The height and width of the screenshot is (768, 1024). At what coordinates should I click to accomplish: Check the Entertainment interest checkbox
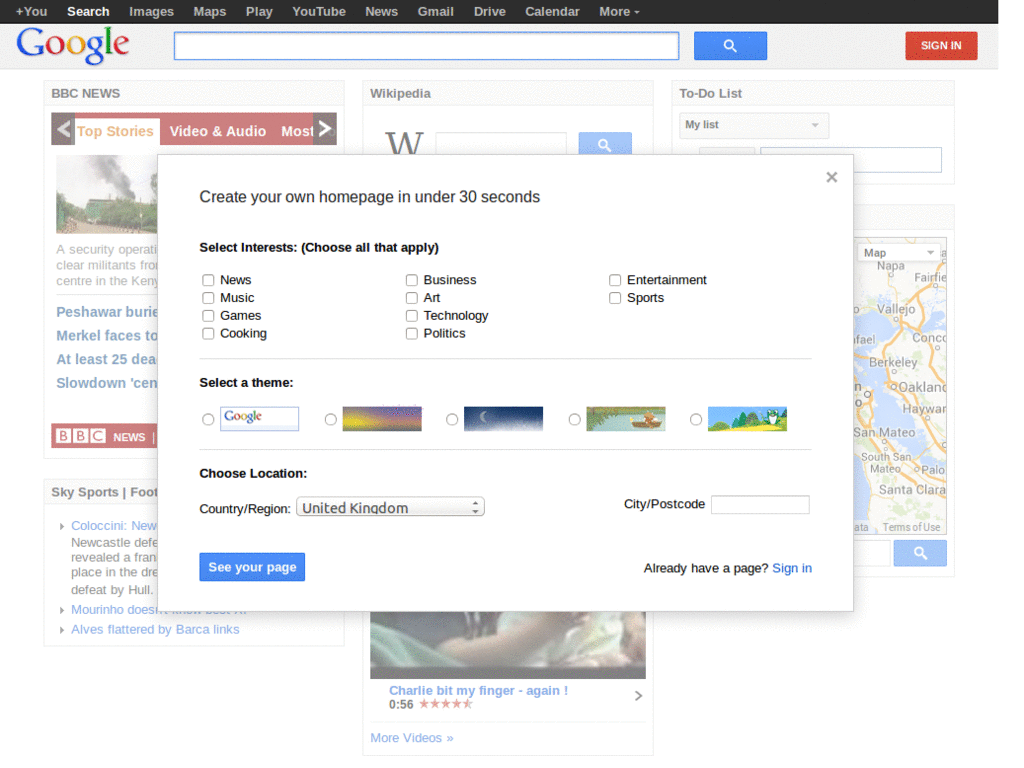pyautogui.click(x=615, y=280)
